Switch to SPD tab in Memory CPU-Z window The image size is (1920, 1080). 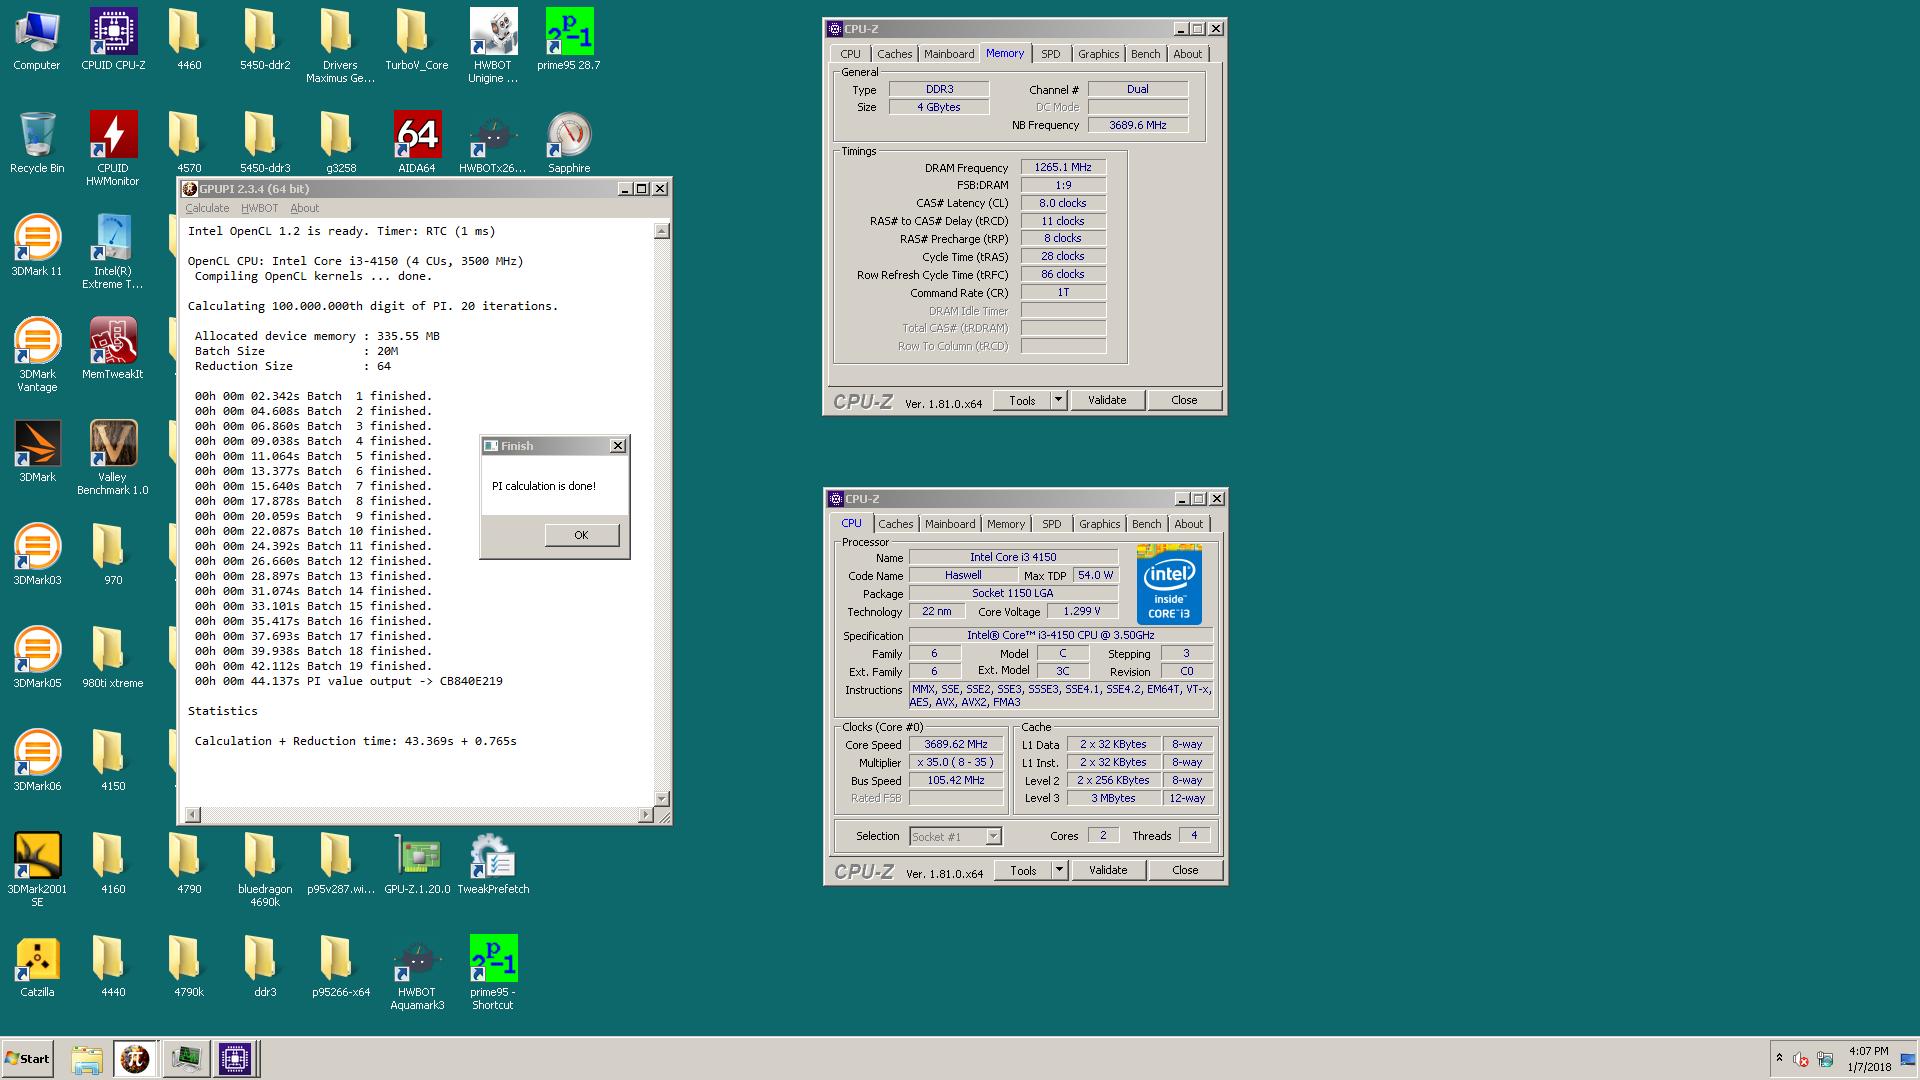tap(1050, 54)
